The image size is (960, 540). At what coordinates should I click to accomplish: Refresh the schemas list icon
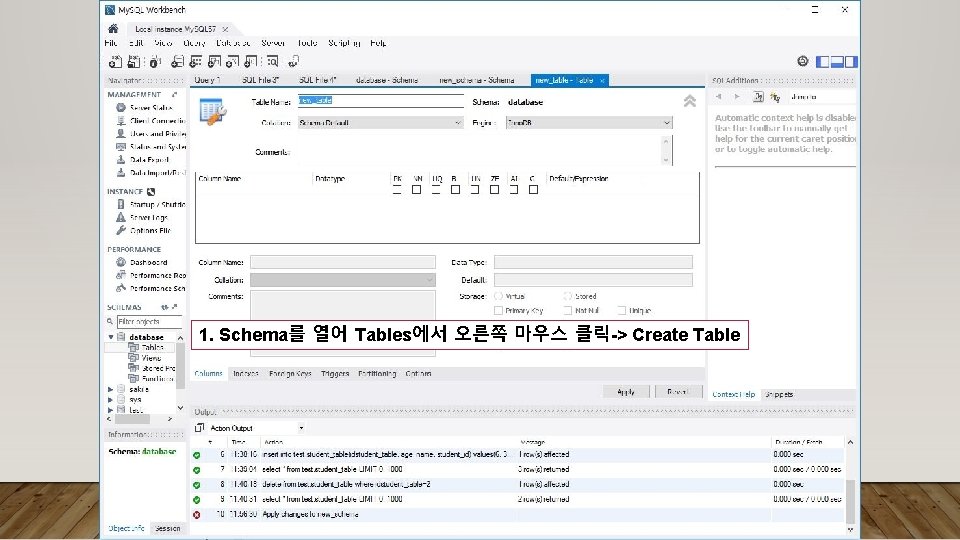point(165,307)
